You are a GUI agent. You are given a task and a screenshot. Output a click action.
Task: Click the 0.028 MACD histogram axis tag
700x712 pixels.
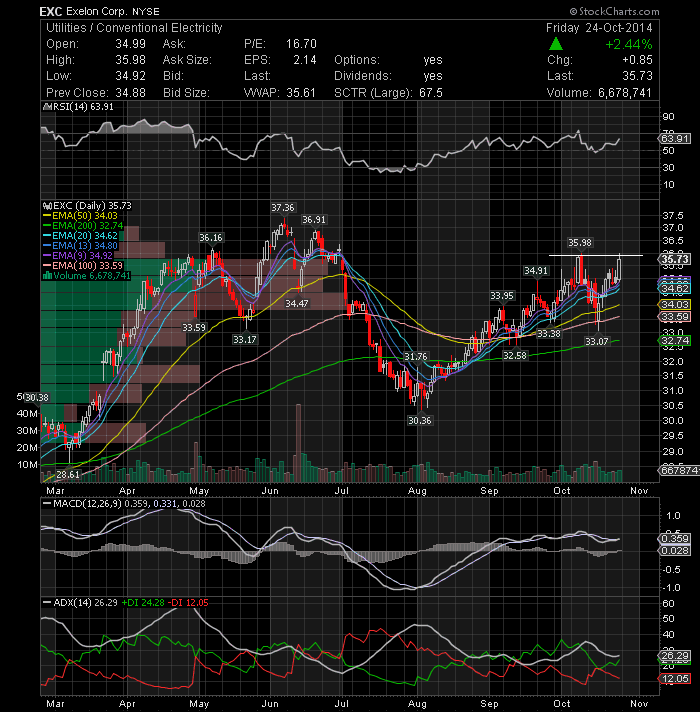pos(675,550)
